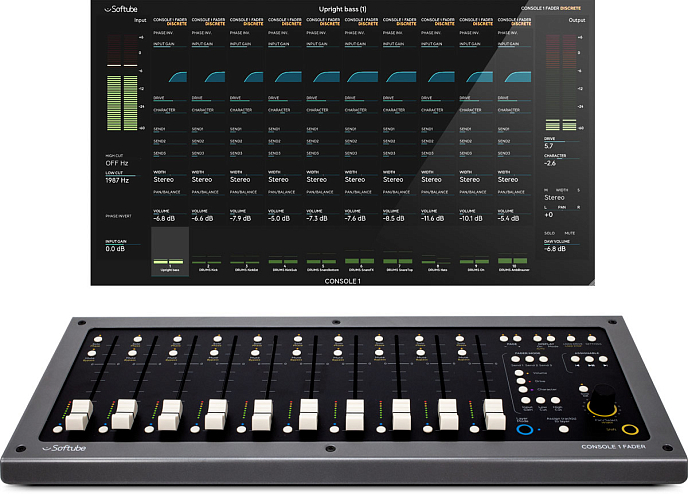Click the -6.6 dB volume value
The image size is (688, 494).
tap(203, 218)
